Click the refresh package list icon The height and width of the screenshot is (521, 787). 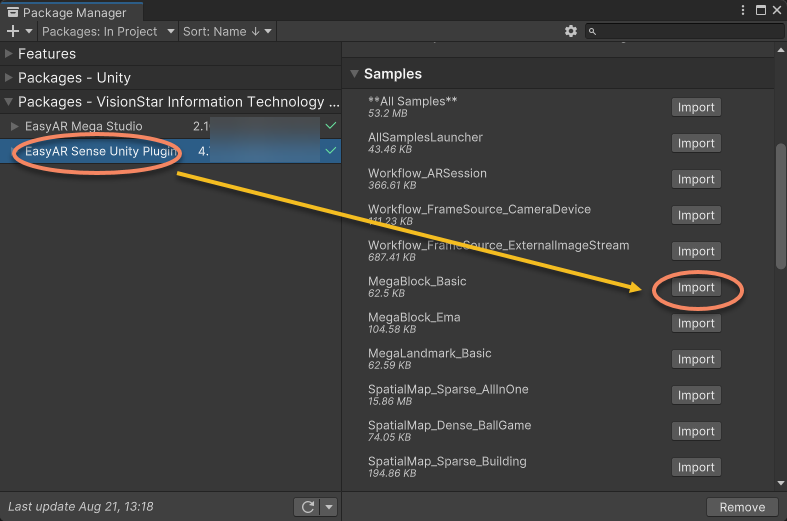point(307,507)
